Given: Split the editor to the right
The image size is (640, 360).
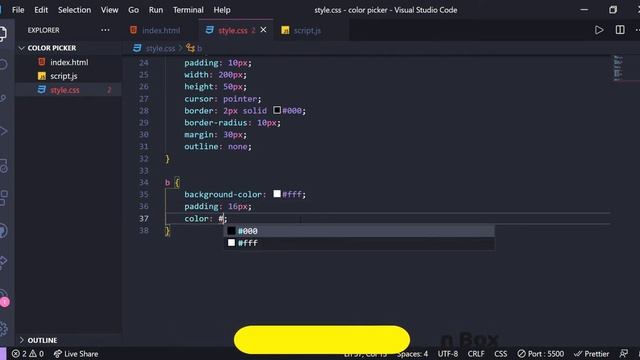Looking at the screenshot, I should pyautogui.click(x=620, y=30).
